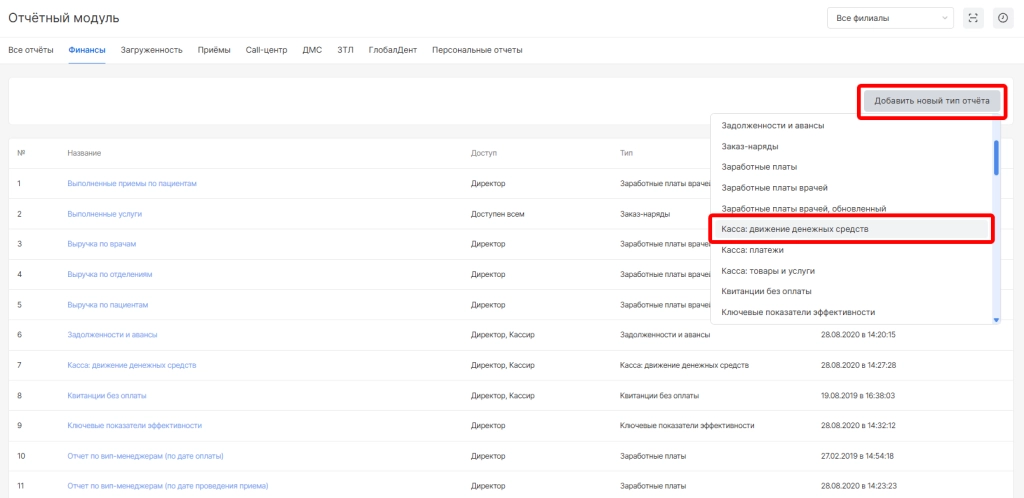Screen dimensions: 1024x498
Task: Open the Все филиалы branch dropdown
Action: [890, 18]
